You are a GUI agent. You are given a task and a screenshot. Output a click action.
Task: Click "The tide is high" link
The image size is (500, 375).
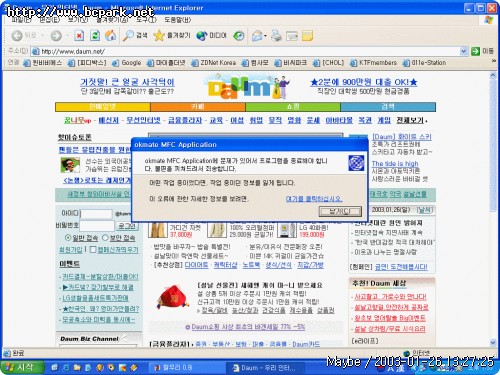pos(395,163)
